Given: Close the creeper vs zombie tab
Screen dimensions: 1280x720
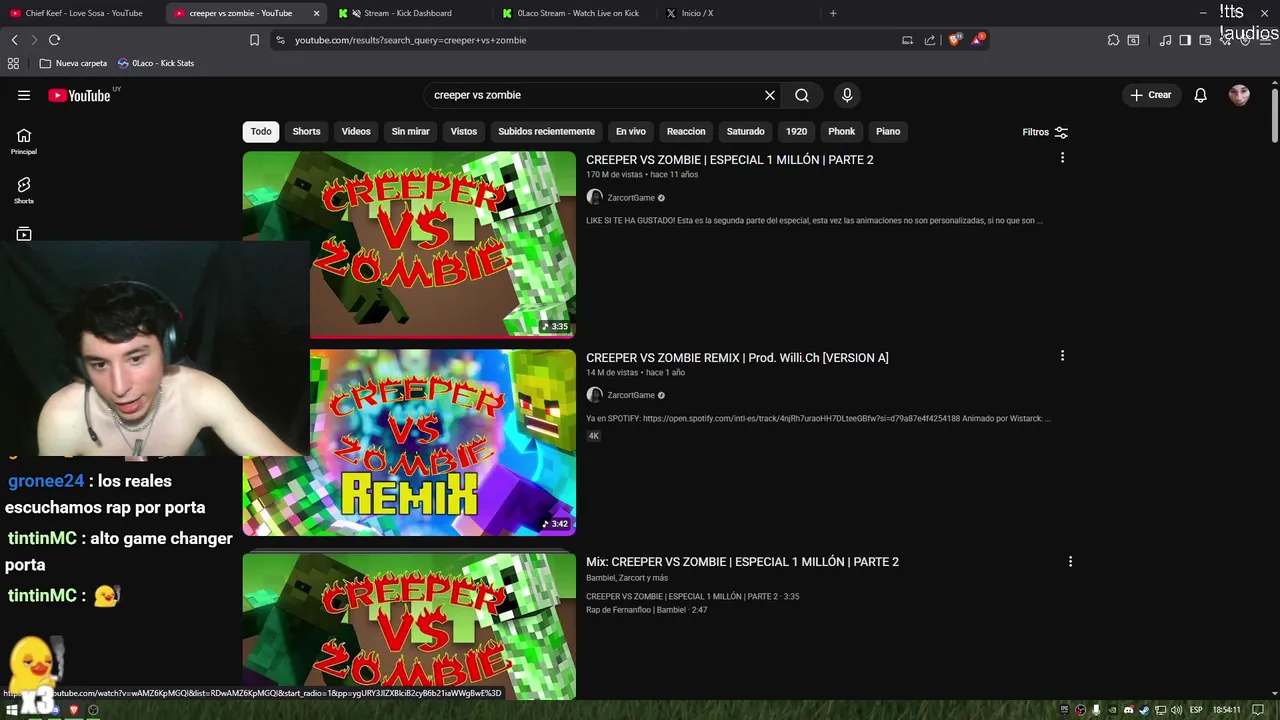Looking at the screenshot, I should [x=317, y=13].
